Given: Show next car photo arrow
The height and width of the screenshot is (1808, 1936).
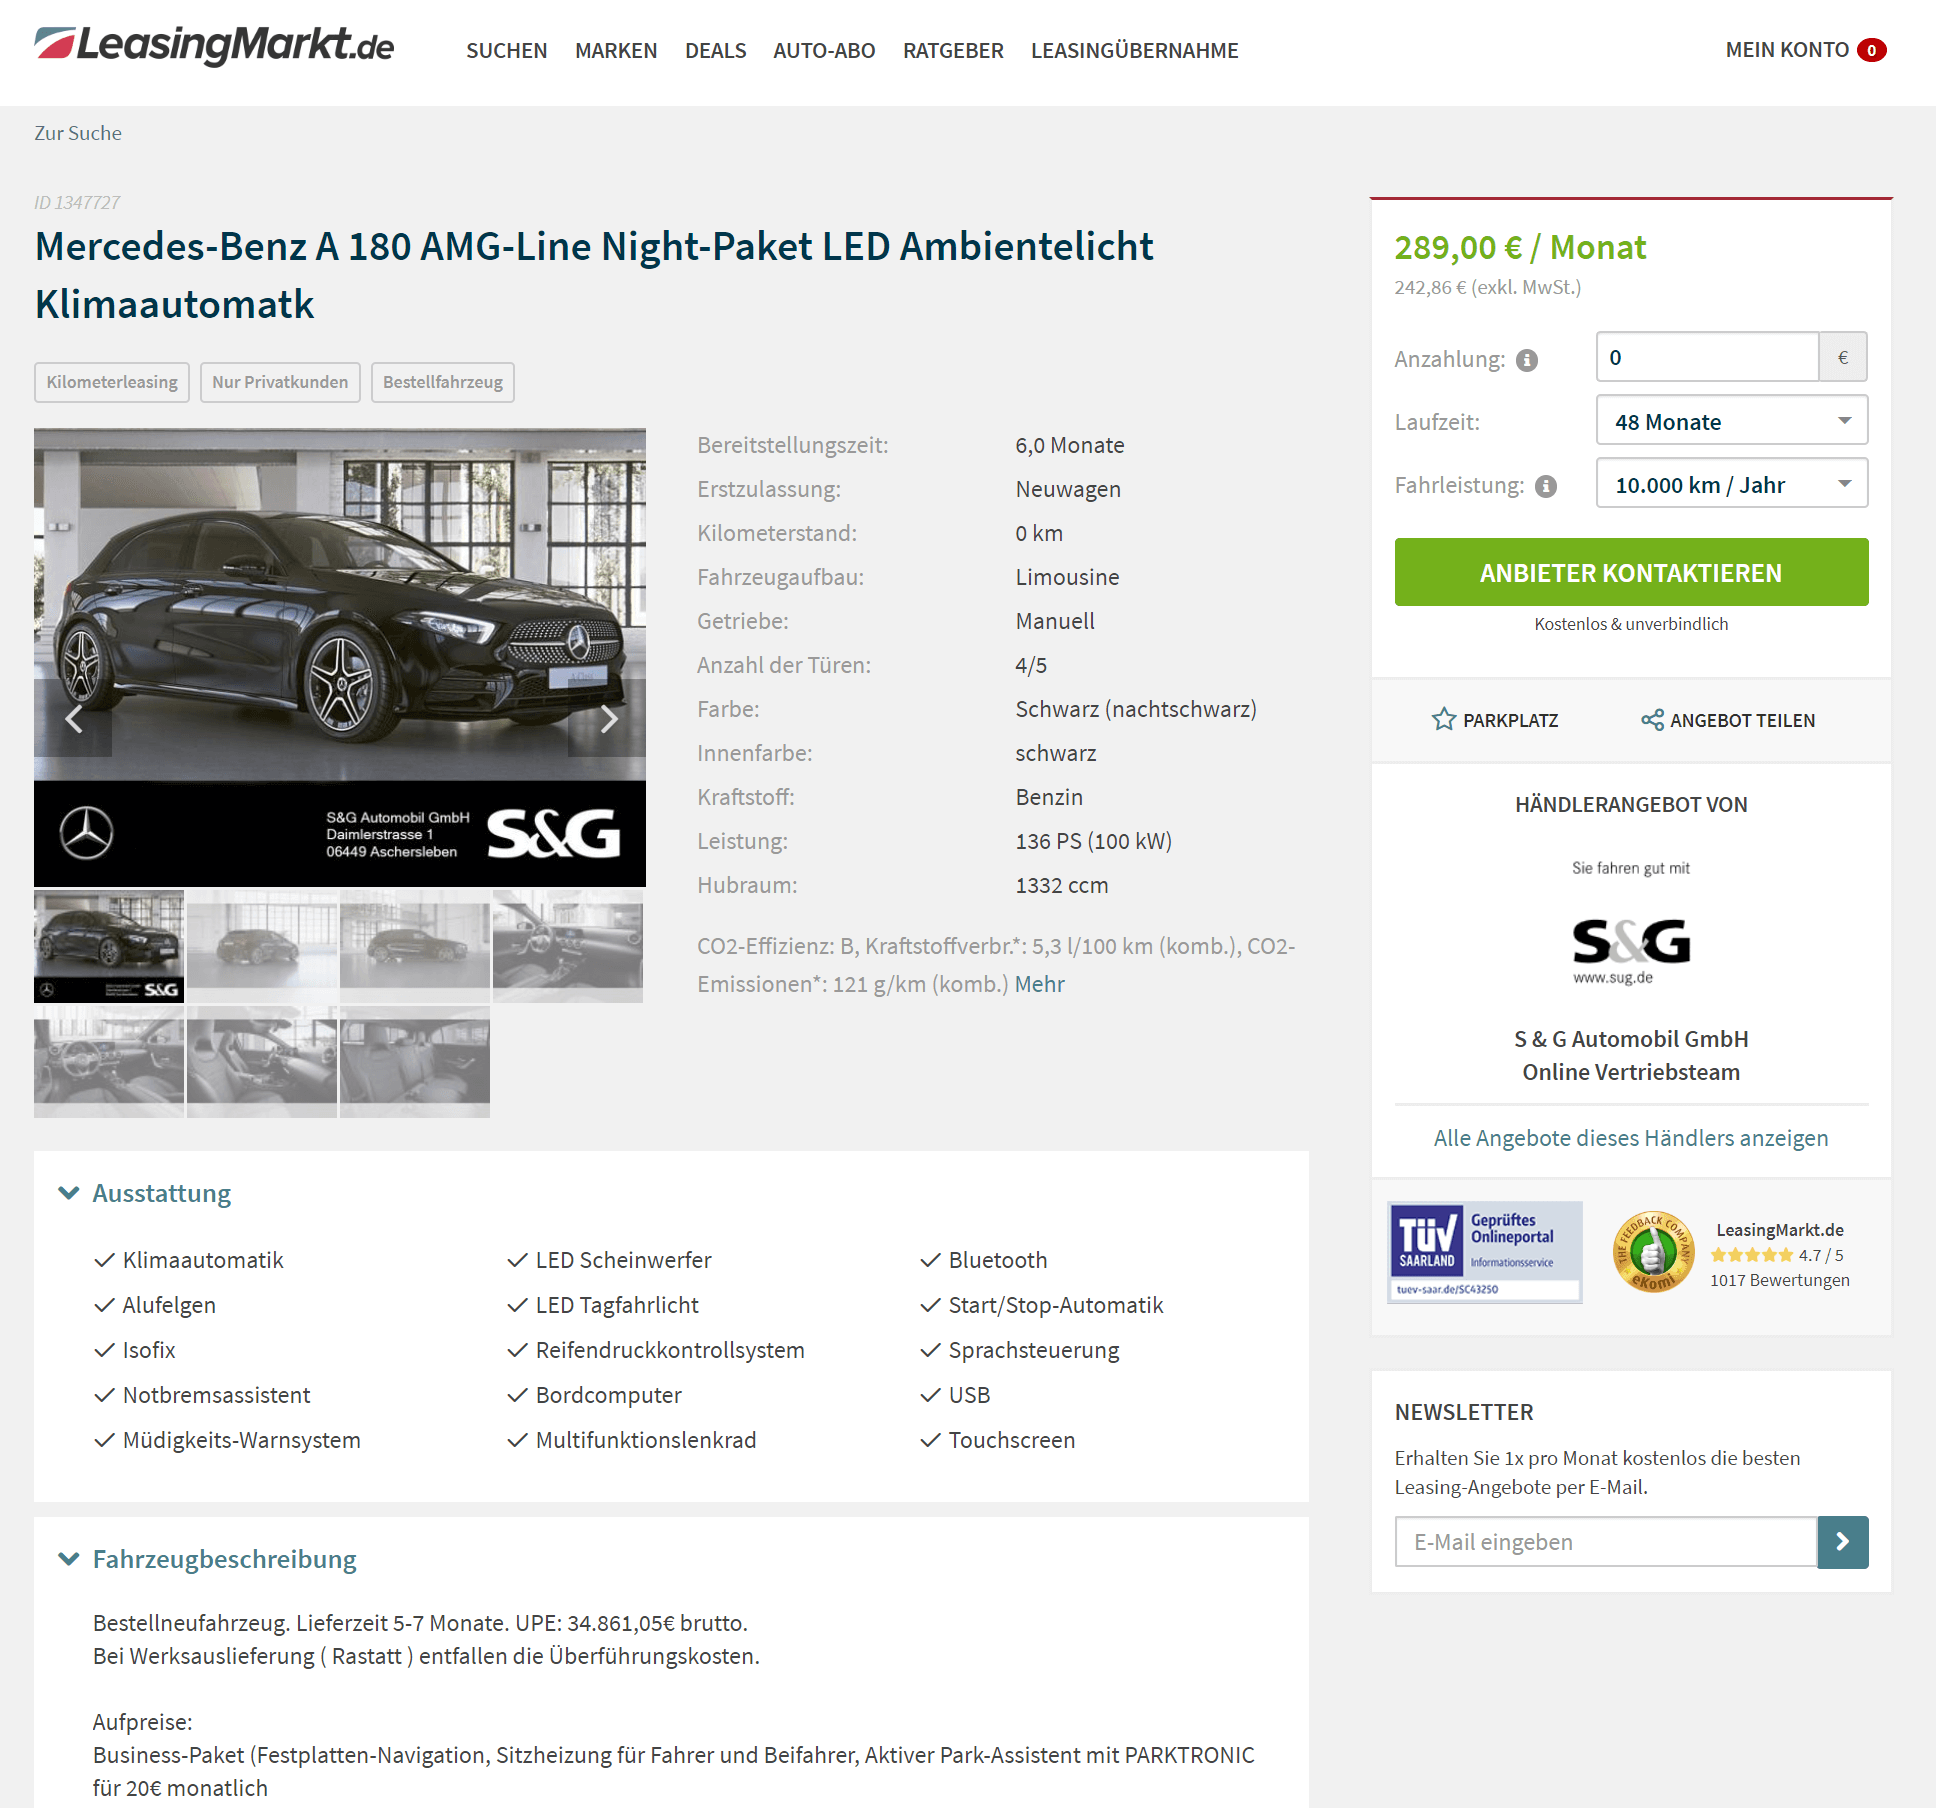Looking at the screenshot, I should tap(608, 718).
